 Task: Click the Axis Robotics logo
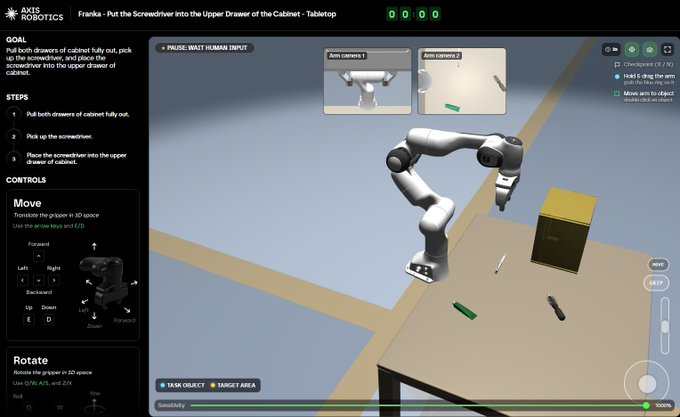point(34,14)
